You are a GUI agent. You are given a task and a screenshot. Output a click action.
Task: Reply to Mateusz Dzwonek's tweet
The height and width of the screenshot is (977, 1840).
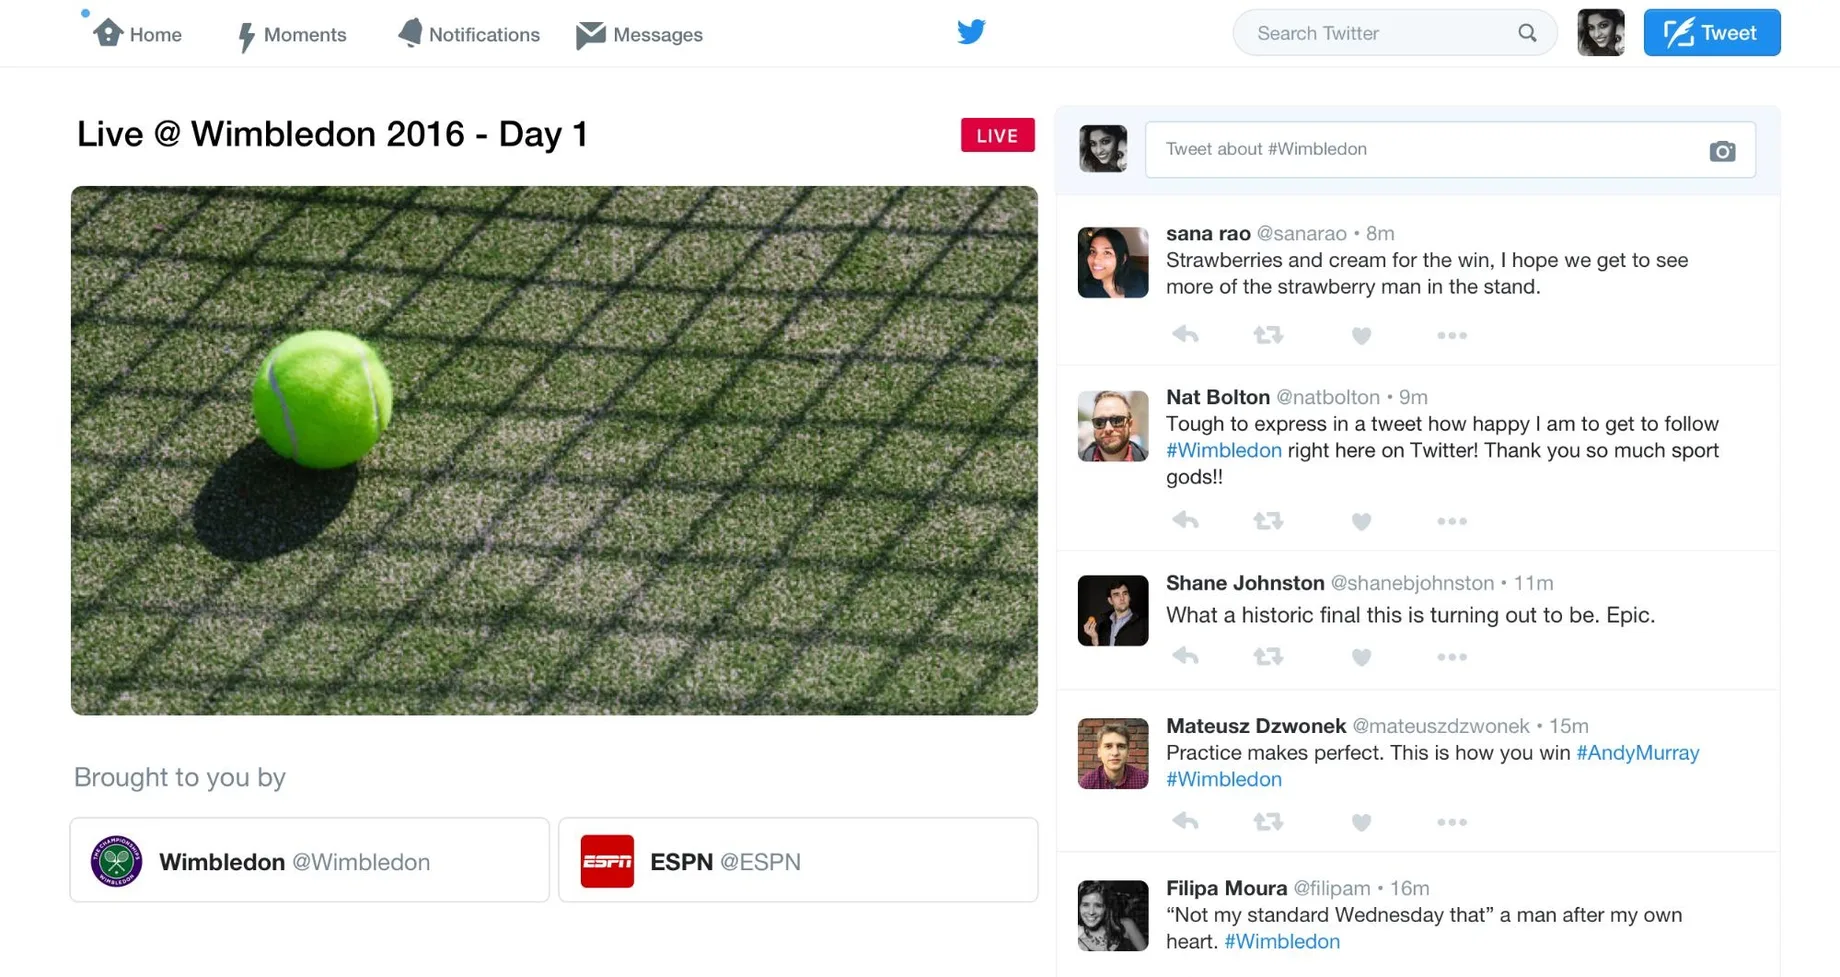pos(1186,822)
